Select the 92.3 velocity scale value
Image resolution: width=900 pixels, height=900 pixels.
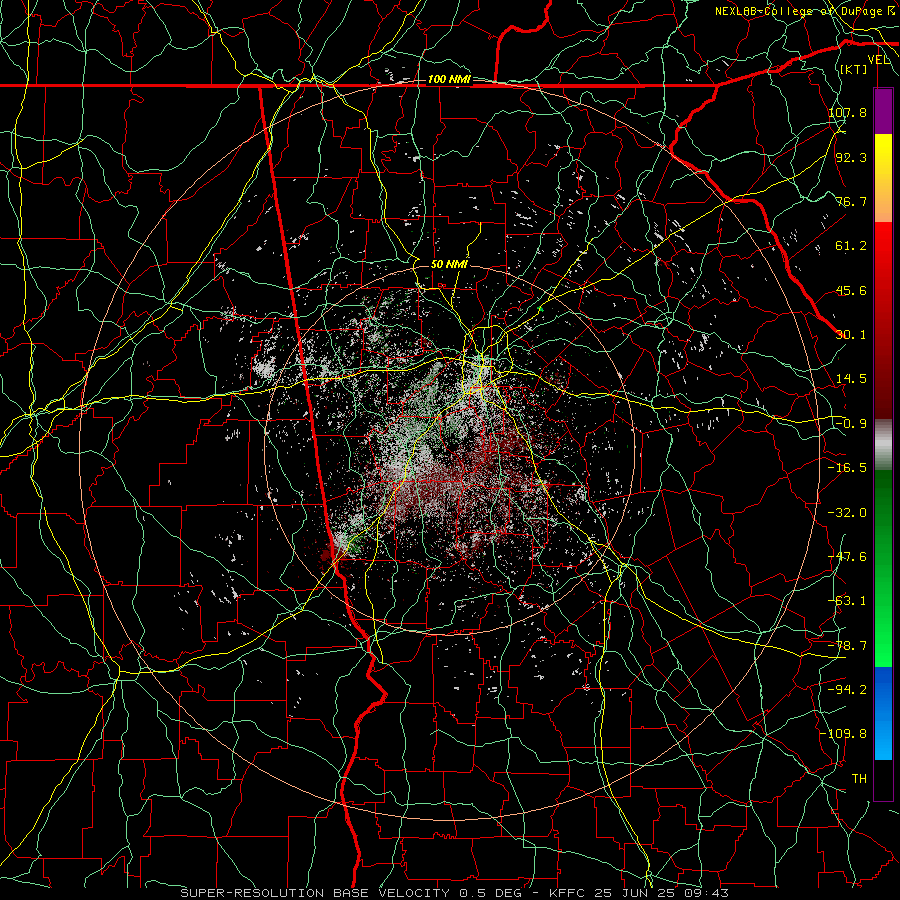851,157
